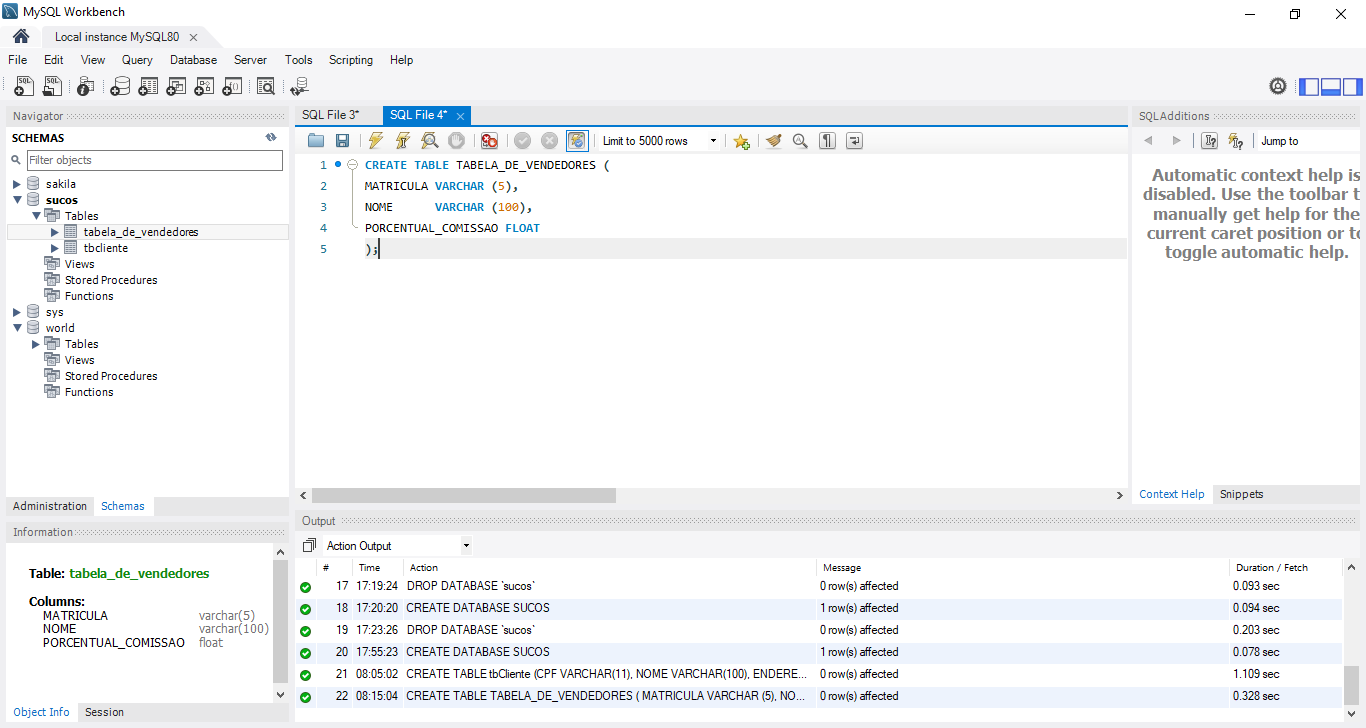The image size is (1366, 728).
Task: Expand tbcliente table node
Action: [x=55, y=248]
